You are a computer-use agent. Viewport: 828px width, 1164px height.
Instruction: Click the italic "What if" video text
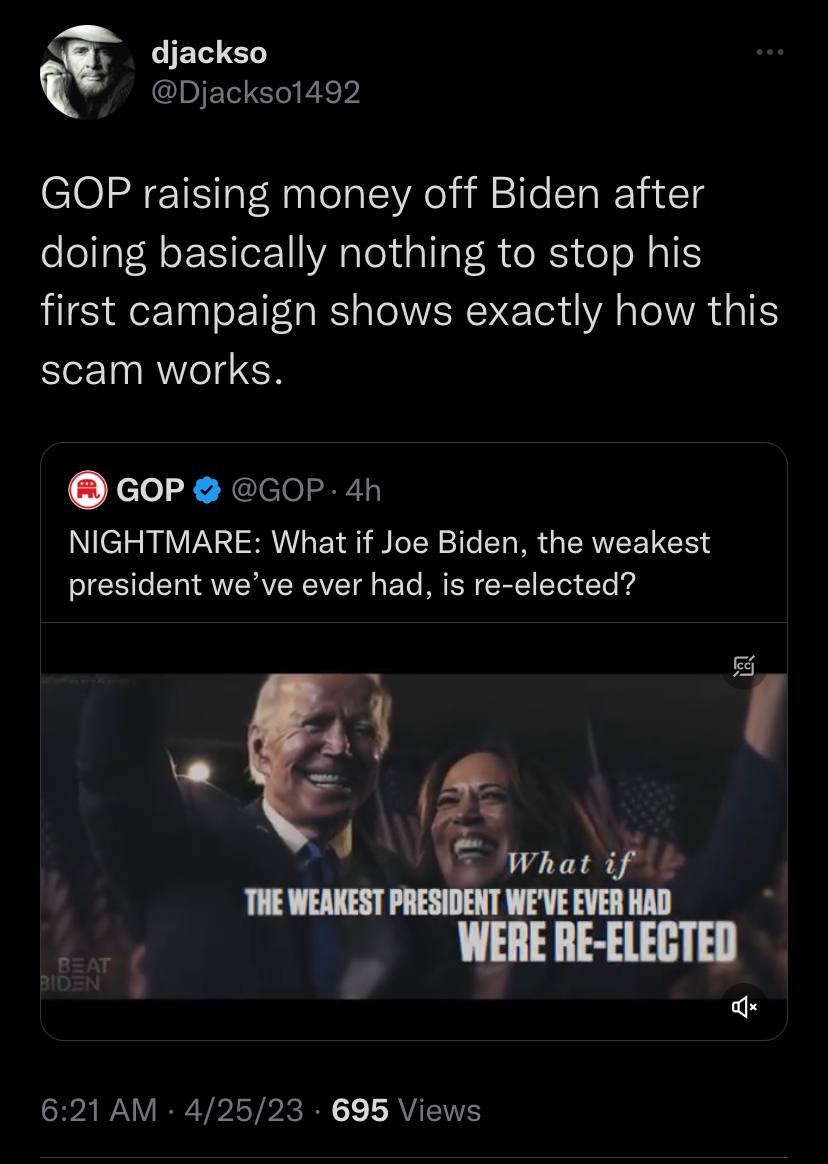(565, 864)
